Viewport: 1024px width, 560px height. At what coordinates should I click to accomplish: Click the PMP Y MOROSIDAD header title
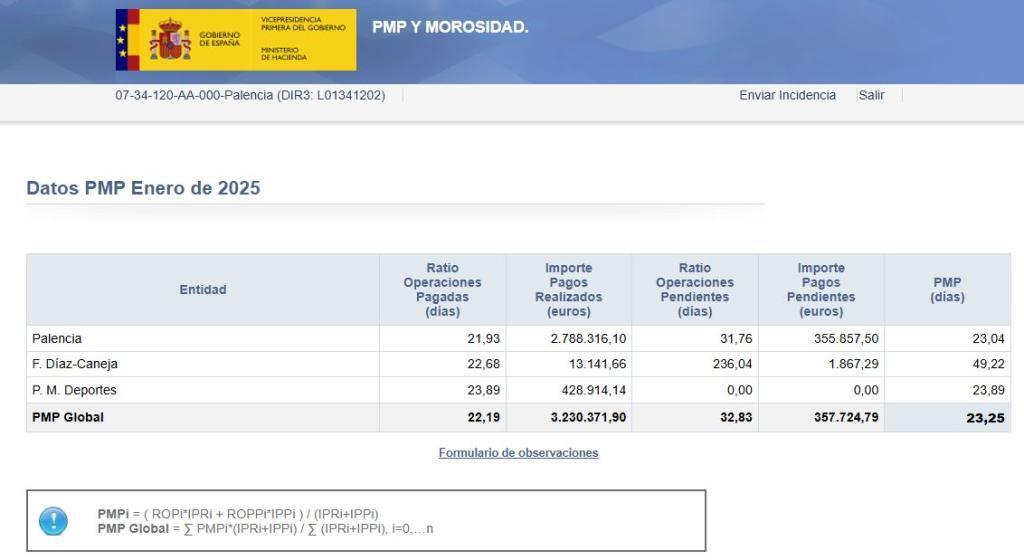click(450, 27)
